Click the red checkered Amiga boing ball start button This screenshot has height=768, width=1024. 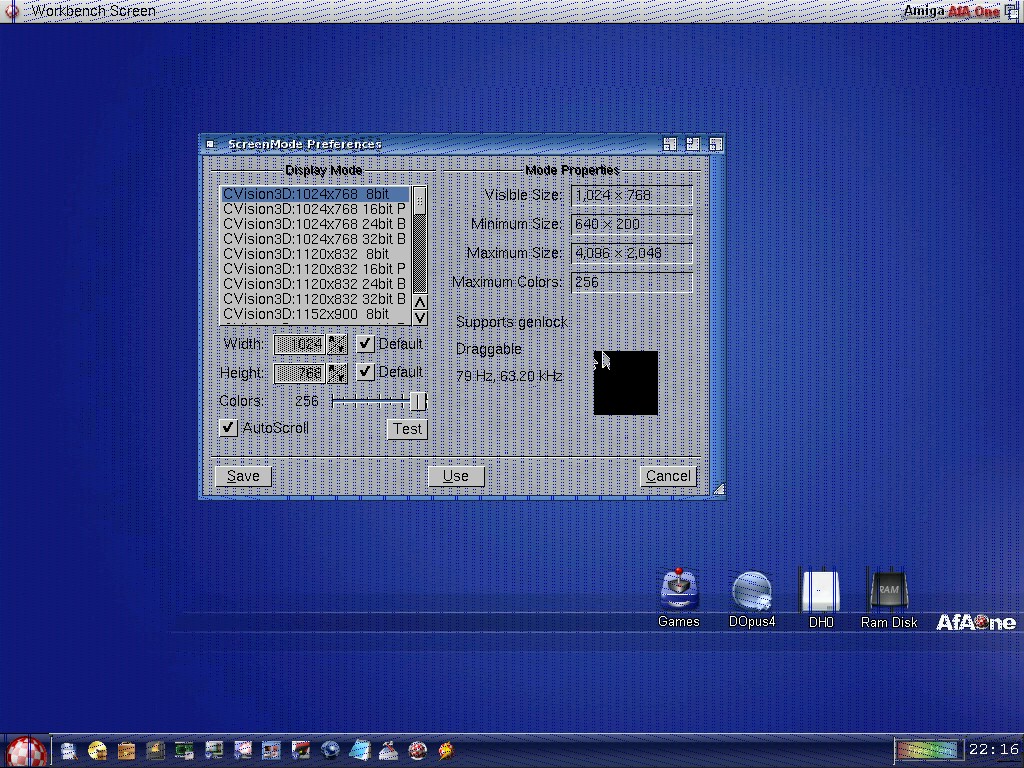pos(25,751)
